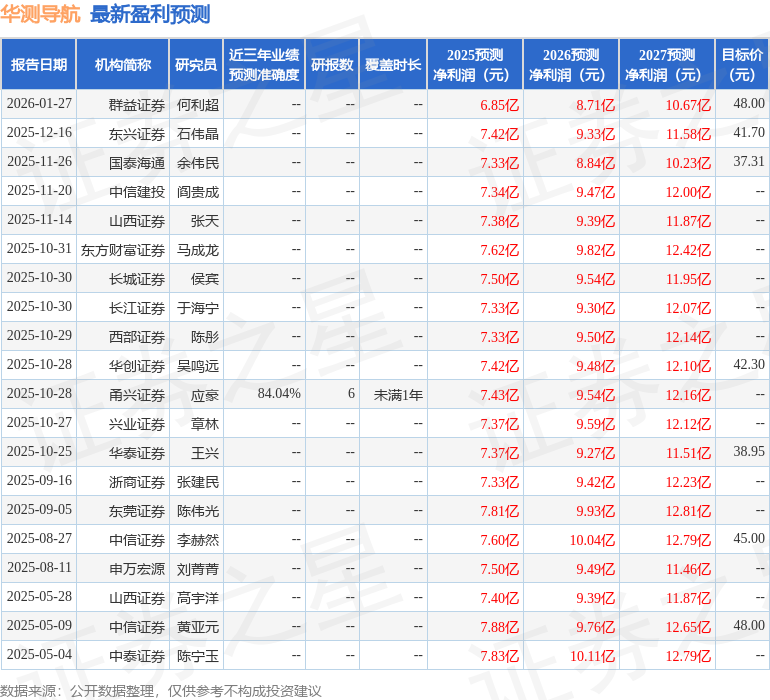Click the 机构简称 column header
Viewport: 770px width, 700px height.
click(x=123, y=65)
